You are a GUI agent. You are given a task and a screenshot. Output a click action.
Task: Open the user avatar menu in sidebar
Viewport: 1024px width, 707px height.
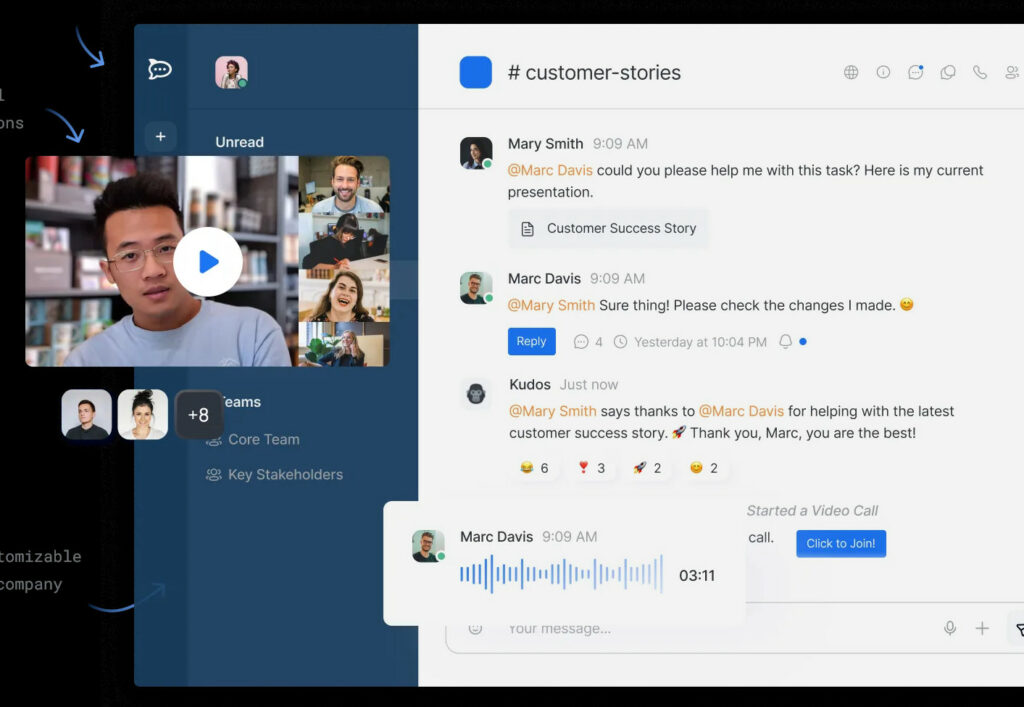click(x=231, y=72)
